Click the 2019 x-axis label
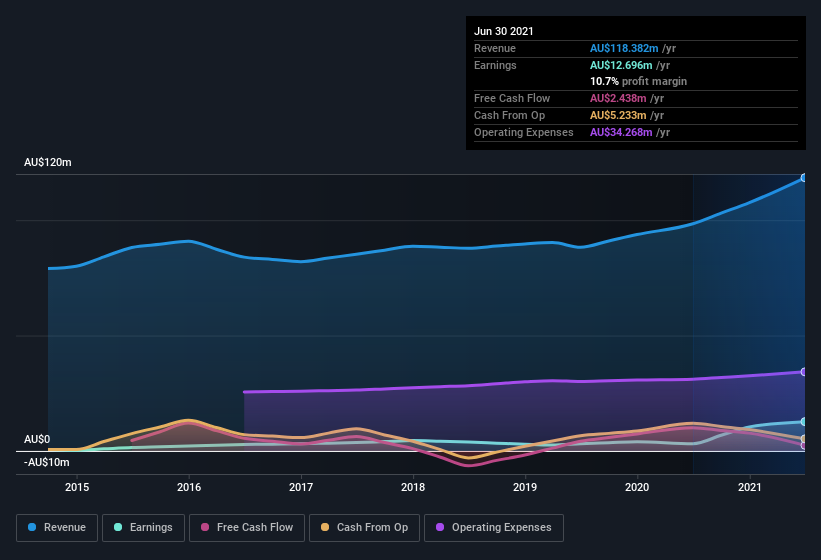This screenshot has height=560, width=821. click(x=525, y=487)
